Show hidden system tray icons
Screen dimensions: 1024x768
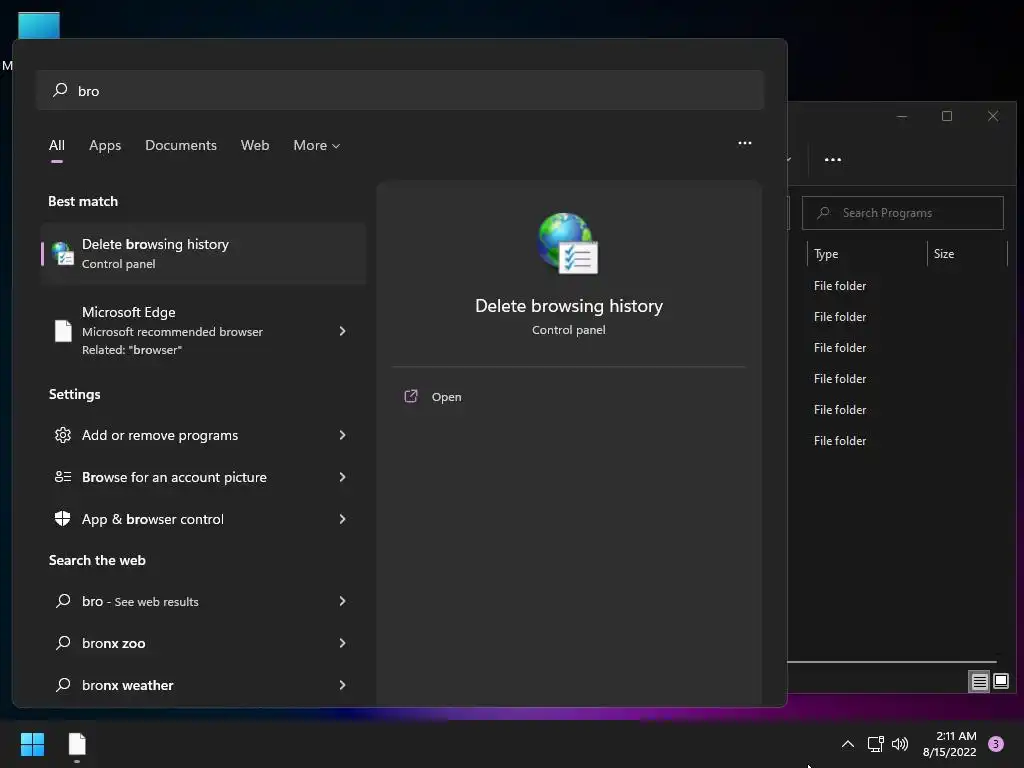click(x=848, y=744)
